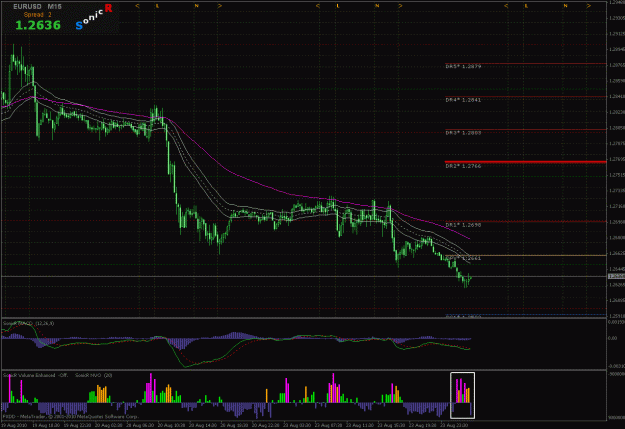Click the 20 Aug 14:30 time label

coord(203,425)
